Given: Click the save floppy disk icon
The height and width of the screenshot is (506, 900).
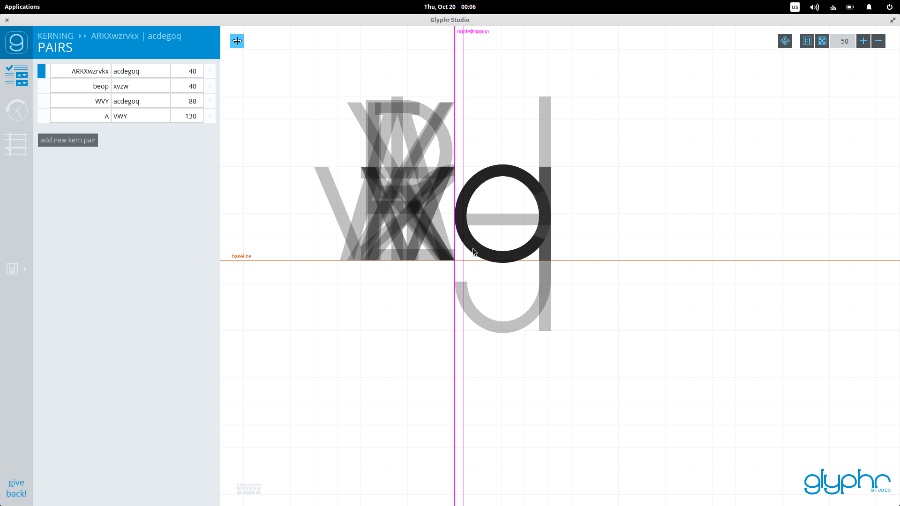Looking at the screenshot, I should click(x=12, y=269).
